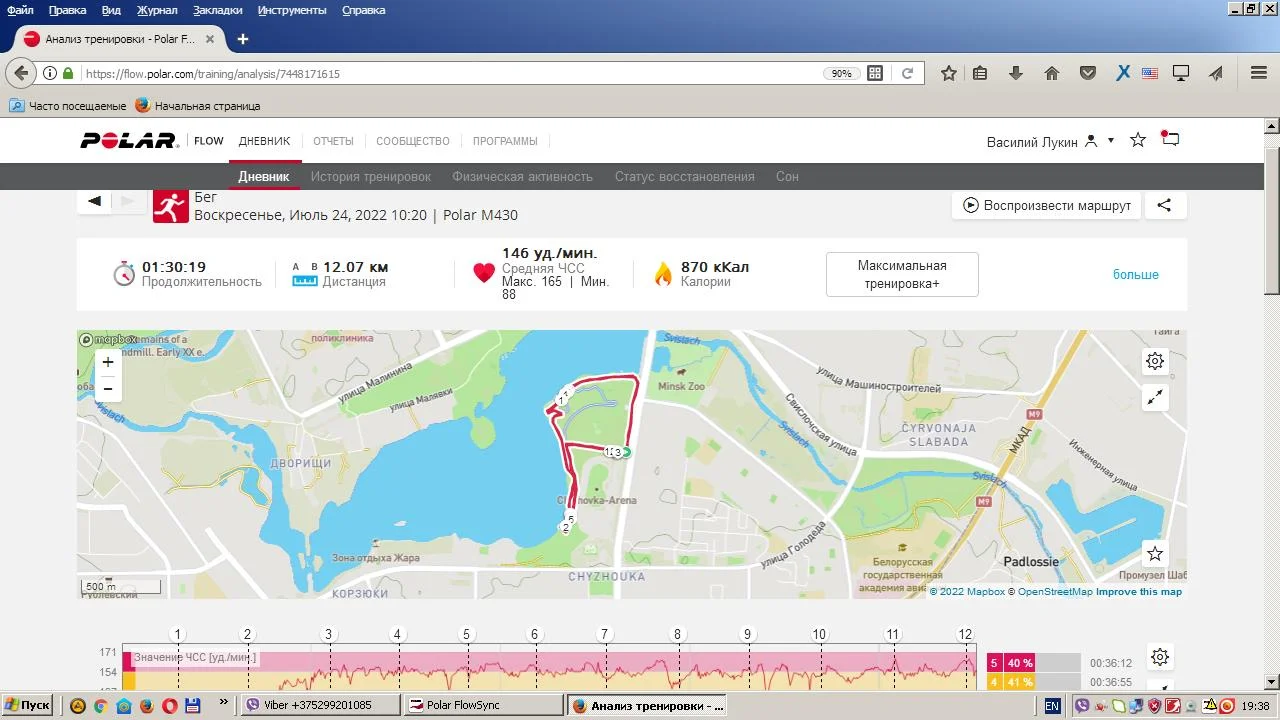Open the Журнал menu
This screenshot has width=1280, height=720.
[x=157, y=10]
